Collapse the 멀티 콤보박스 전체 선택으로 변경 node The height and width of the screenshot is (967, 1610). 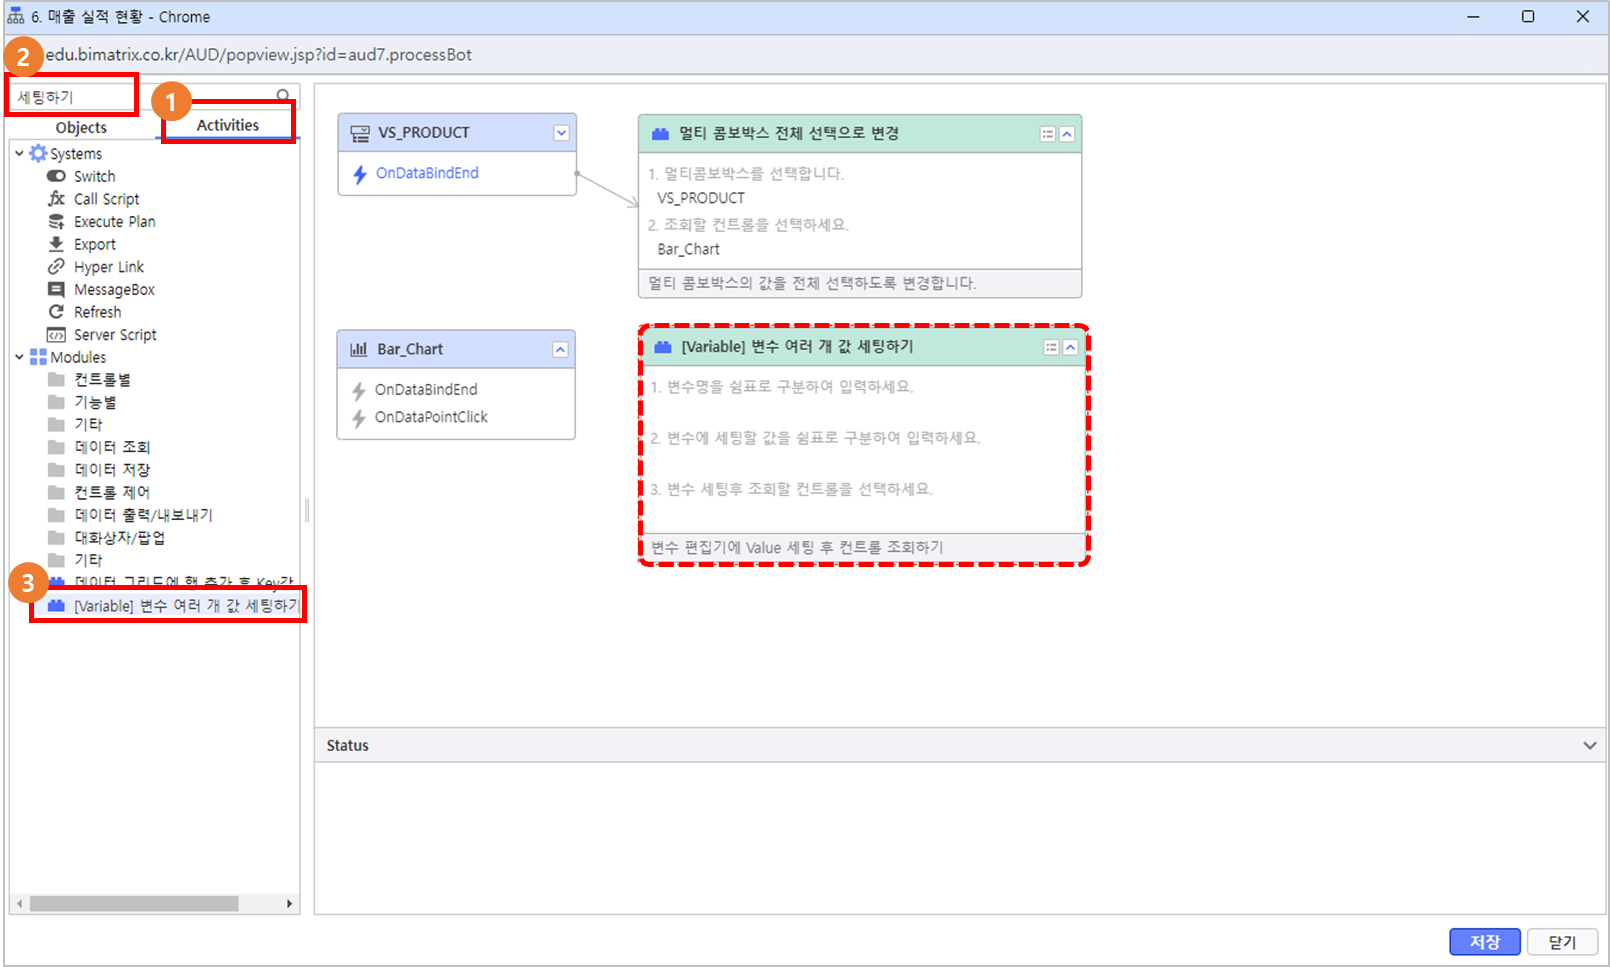coord(1067,134)
